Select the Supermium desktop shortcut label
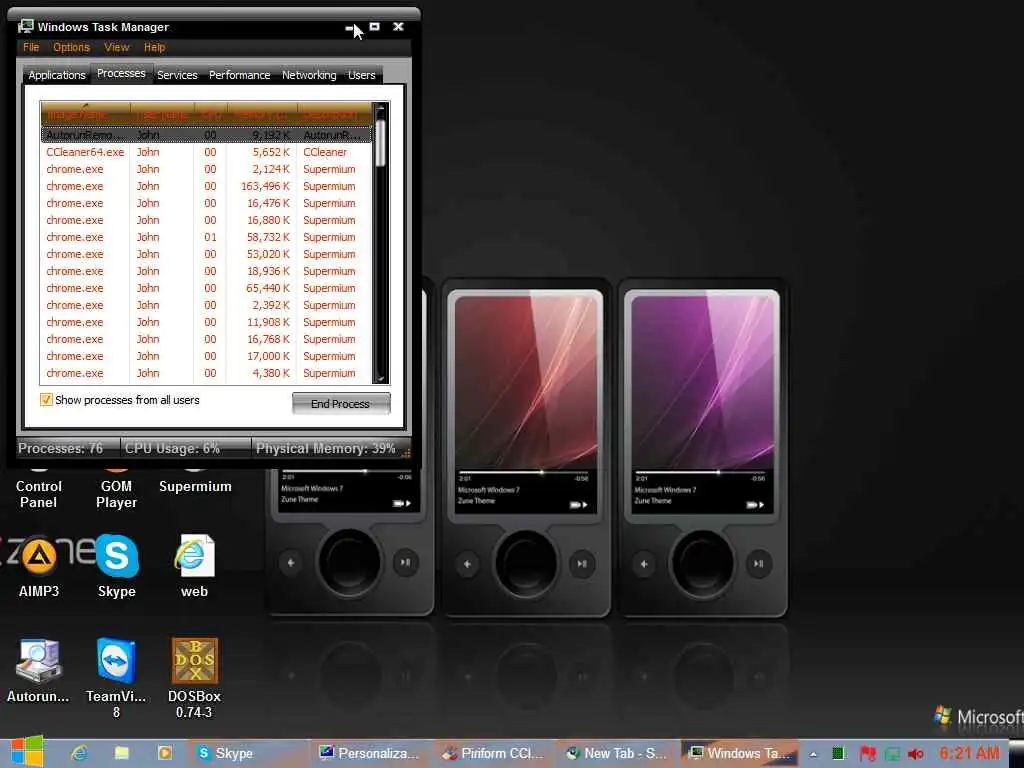 click(195, 487)
